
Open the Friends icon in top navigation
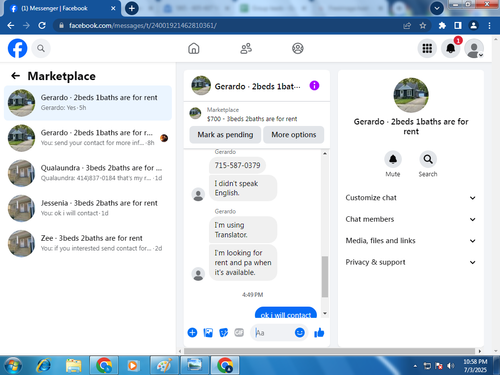click(x=246, y=48)
